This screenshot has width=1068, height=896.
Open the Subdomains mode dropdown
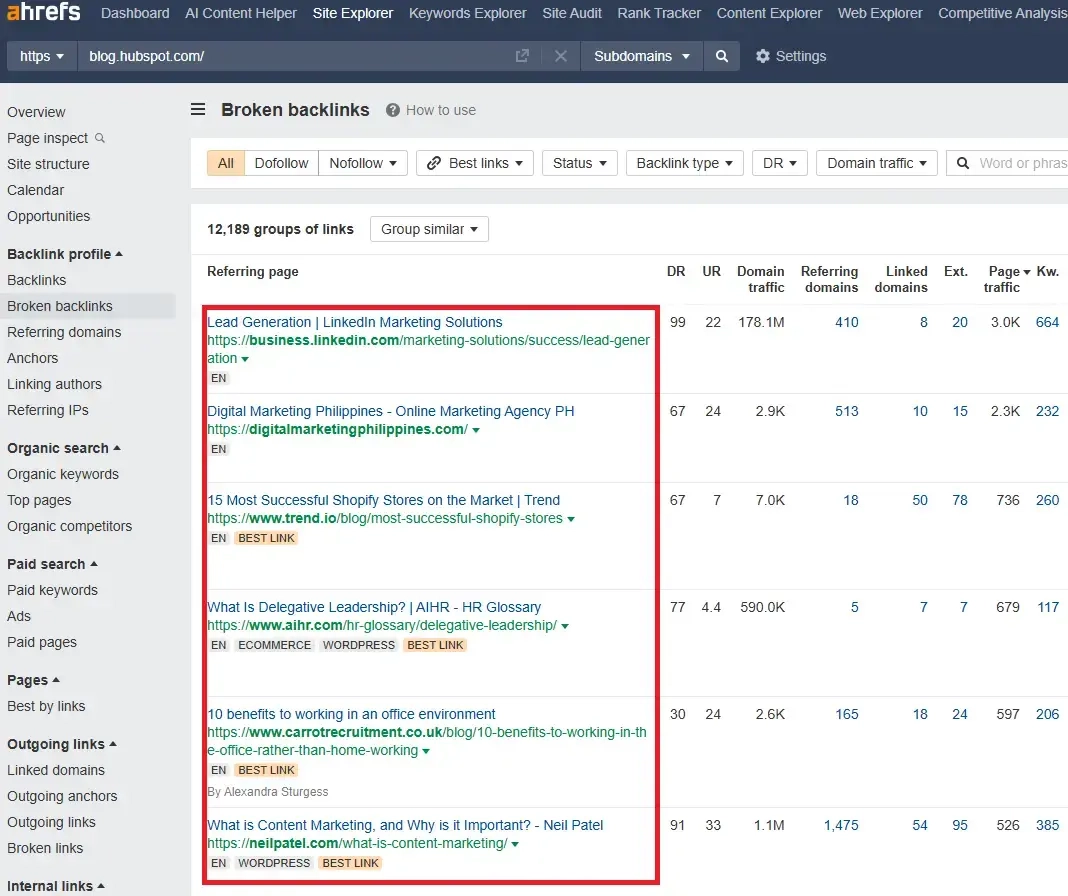(x=642, y=56)
